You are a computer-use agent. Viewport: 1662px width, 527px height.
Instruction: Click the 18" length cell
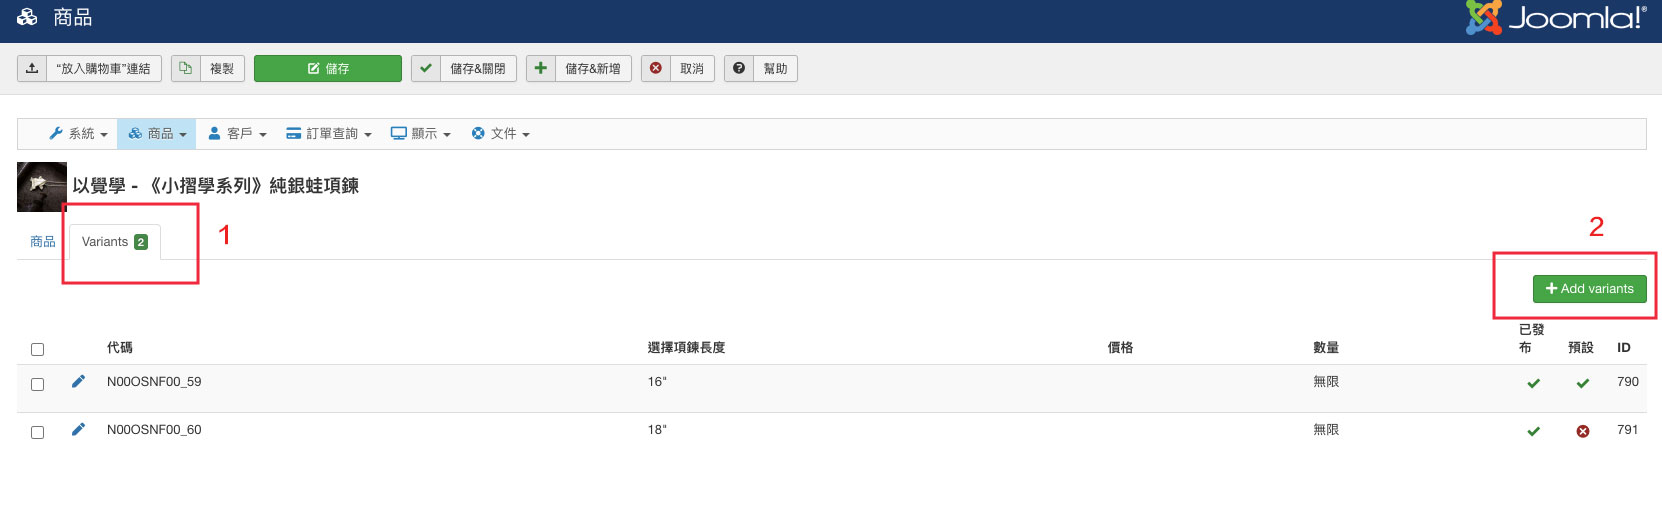[x=657, y=429]
